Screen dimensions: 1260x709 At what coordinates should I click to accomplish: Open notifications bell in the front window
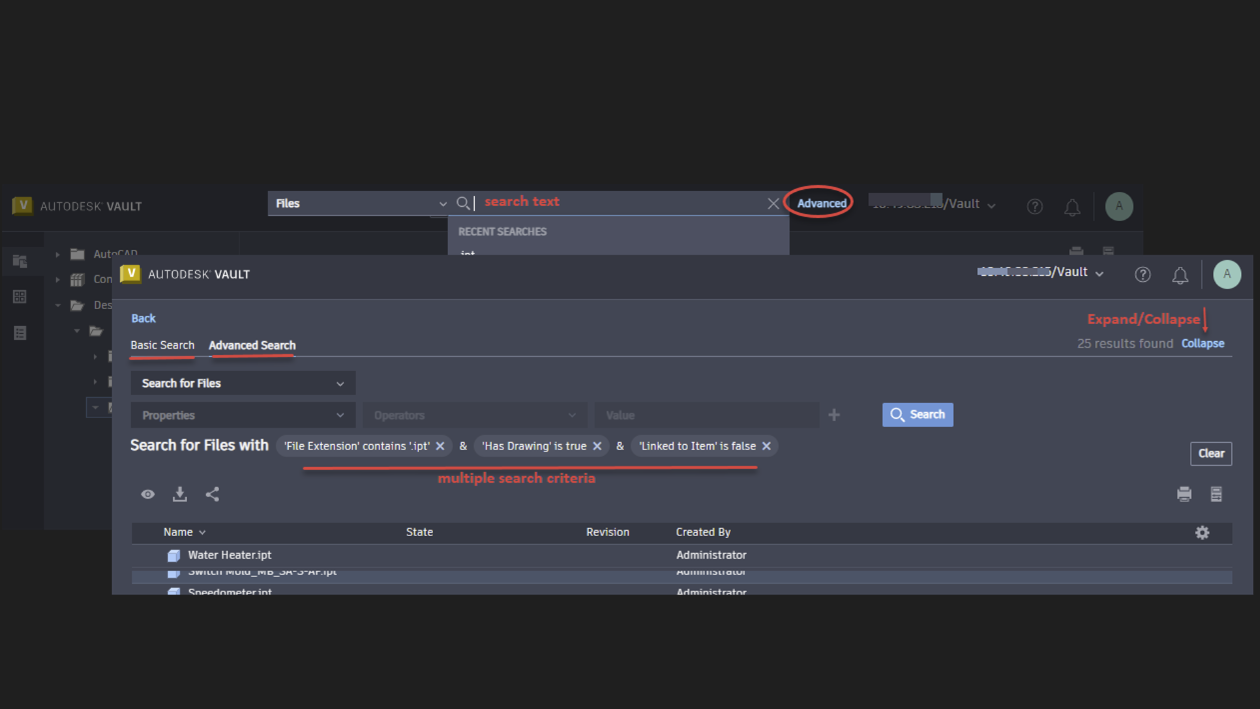pos(1180,275)
